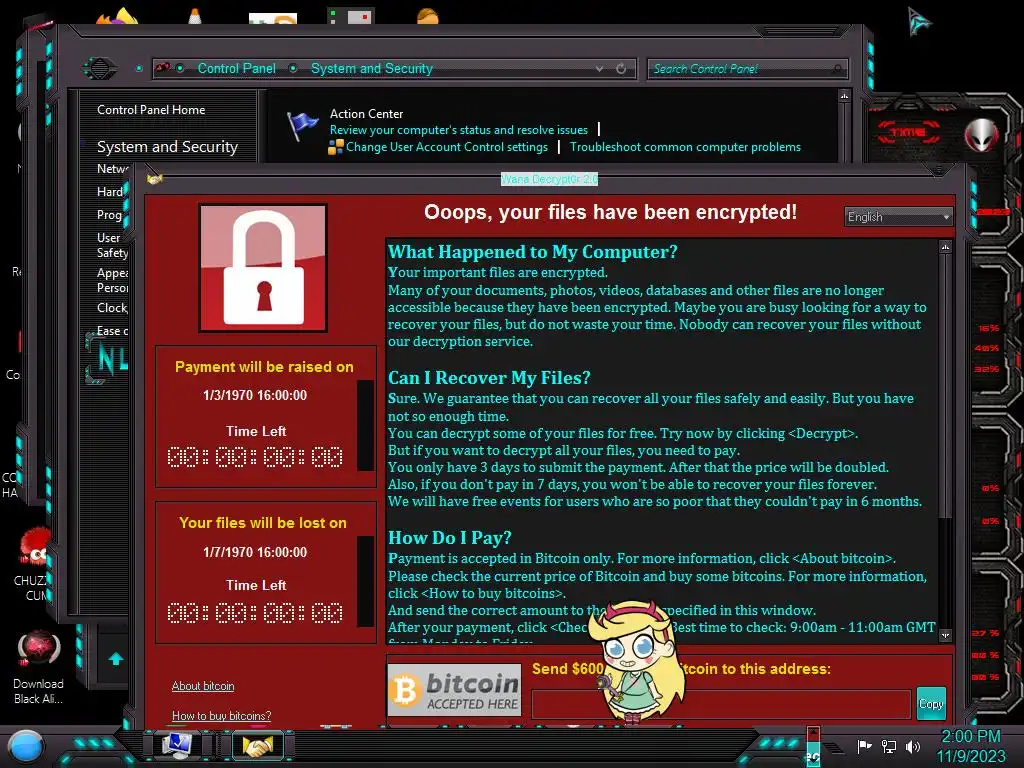Viewport: 1024px width, 768px height.
Task: Click the Control Panel back navigation button
Action: 99,68
